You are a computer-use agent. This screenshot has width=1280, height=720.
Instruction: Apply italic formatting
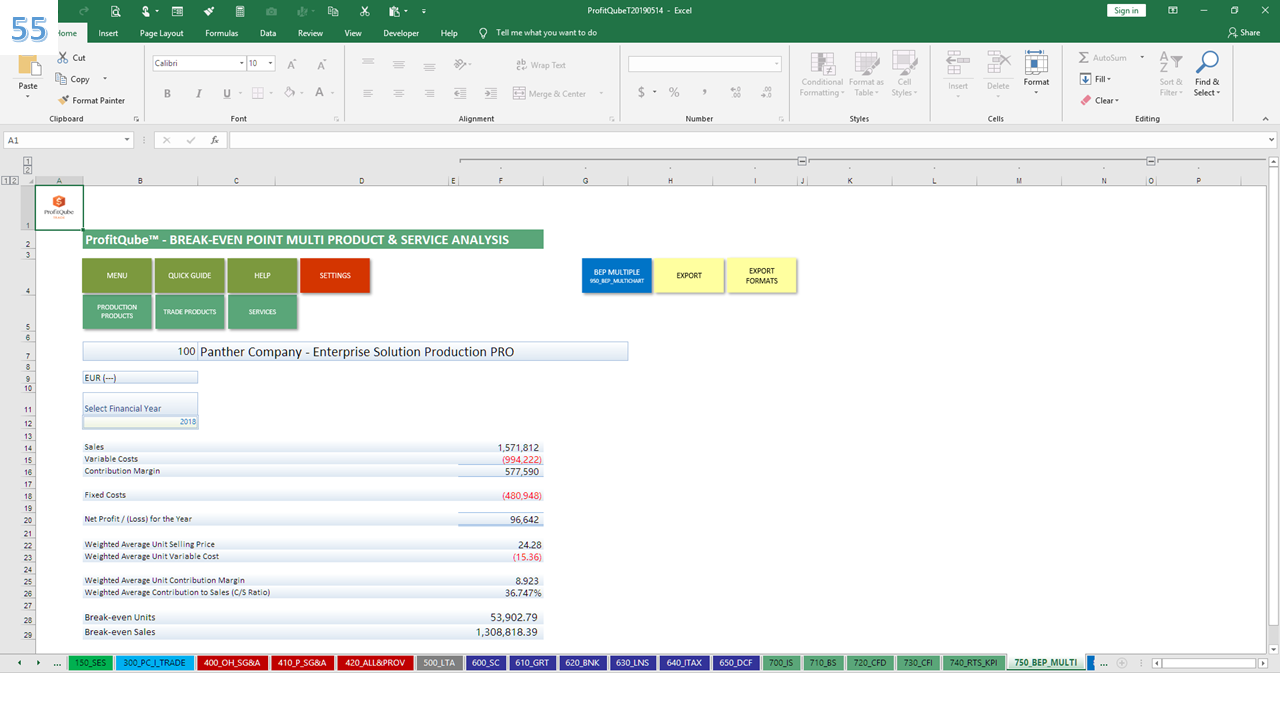[197, 93]
